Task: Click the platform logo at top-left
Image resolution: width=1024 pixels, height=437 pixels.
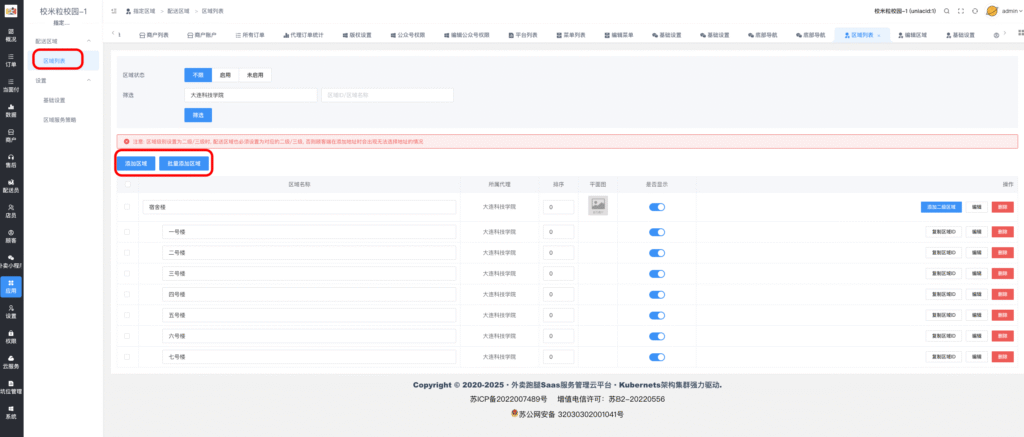Action: (x=11, y=11)
